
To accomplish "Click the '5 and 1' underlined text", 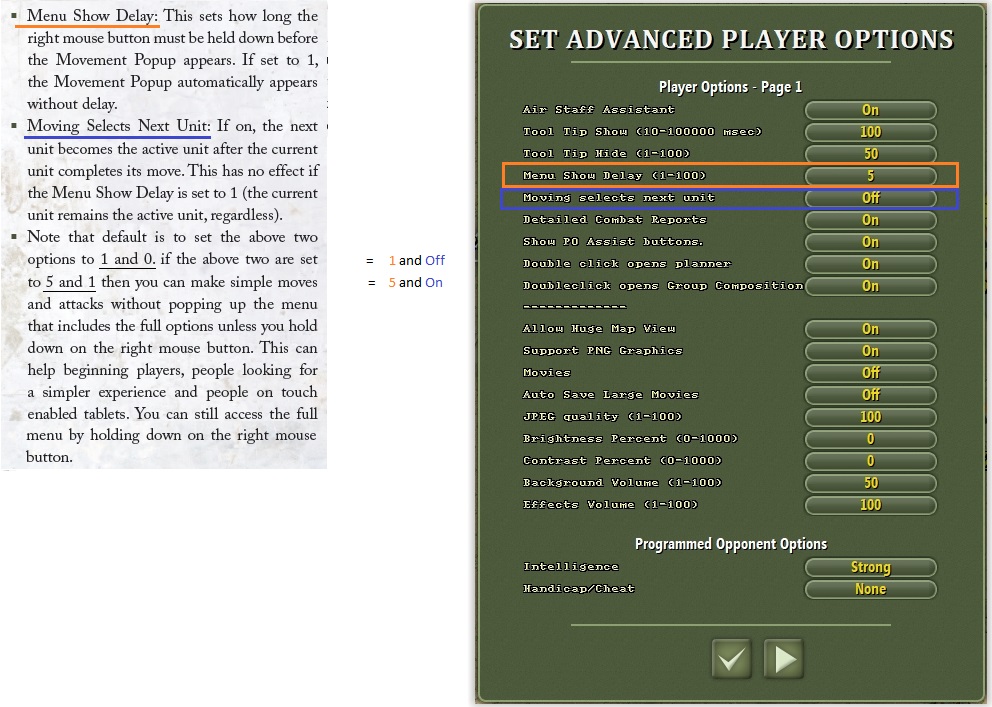I will point(70,282).
